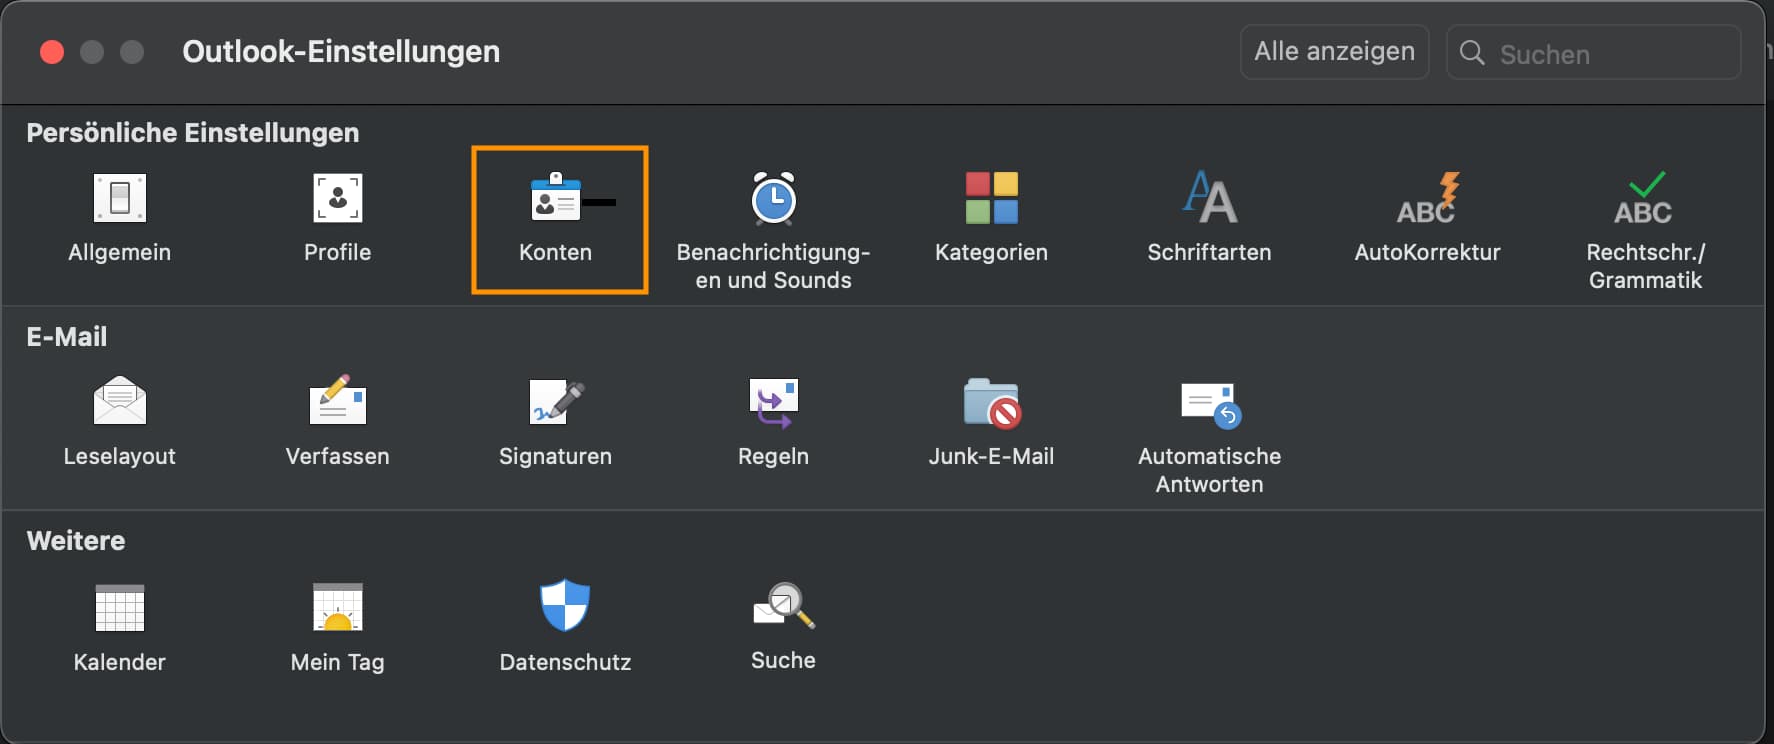Viewport: 1774px width, 744px height.
Task: Click the Alle anzeigen button
Action: click(x=1334, y=52)
